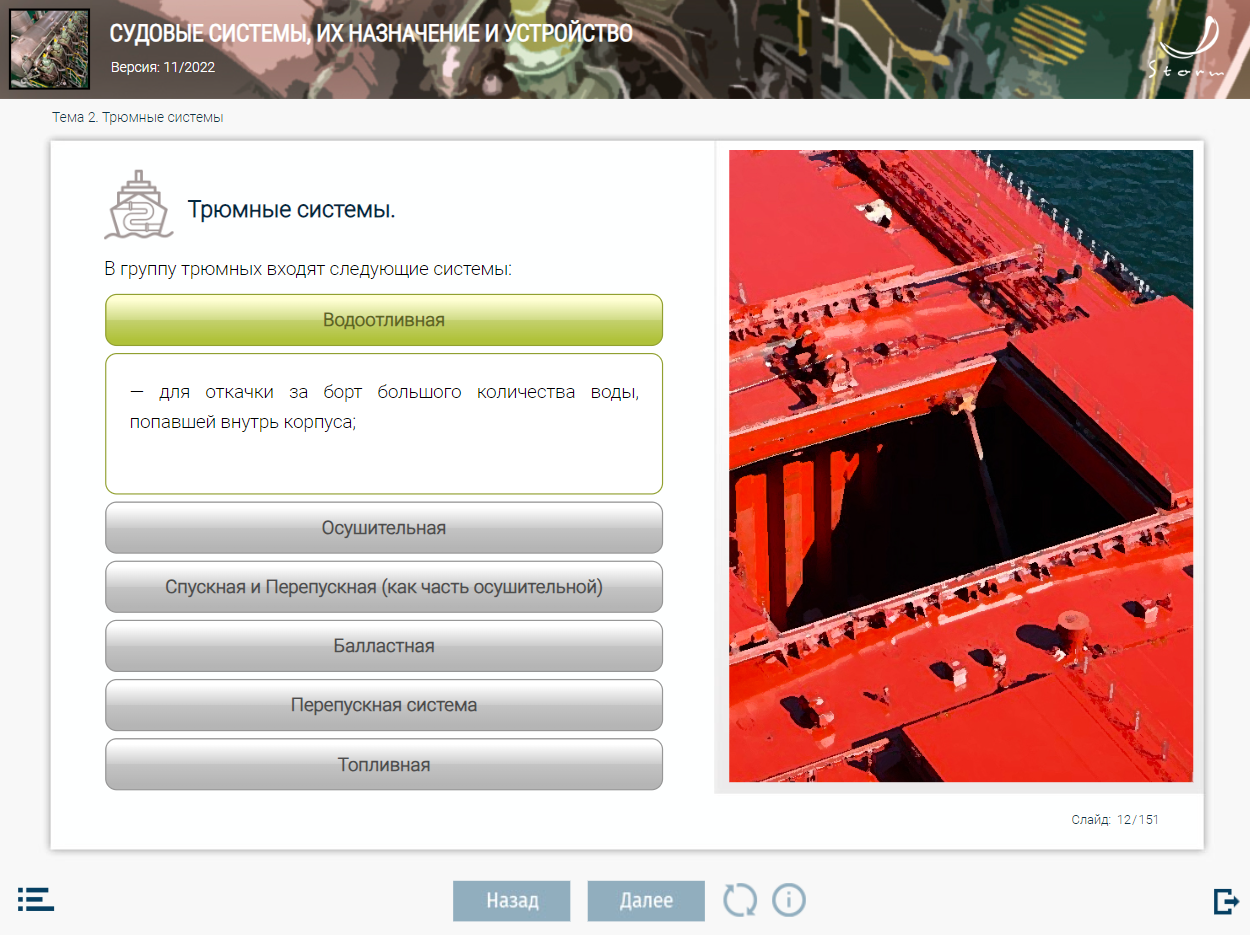The height and width of the screenshot is (935, 1250).
Task: Click the Водоотливная description paragraph
Action: click(x=384, y=407)
